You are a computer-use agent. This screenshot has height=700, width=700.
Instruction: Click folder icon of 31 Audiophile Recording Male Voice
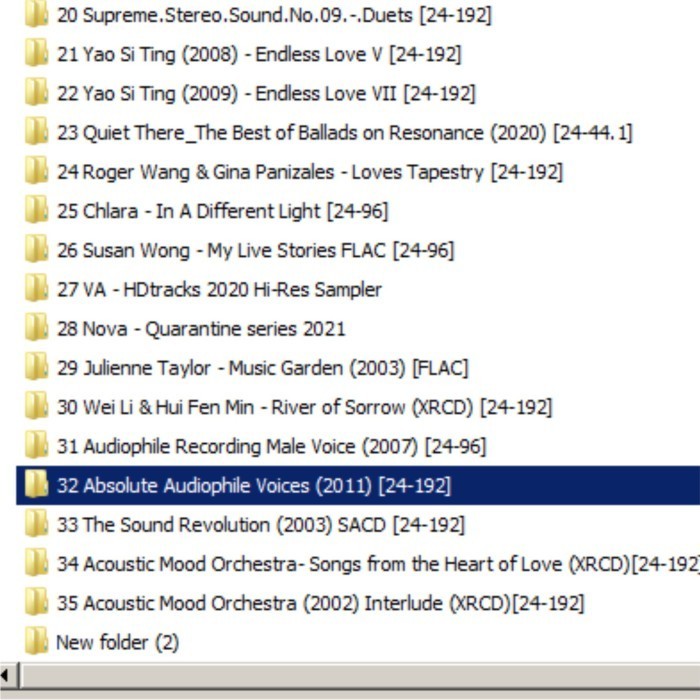(36, 446)
